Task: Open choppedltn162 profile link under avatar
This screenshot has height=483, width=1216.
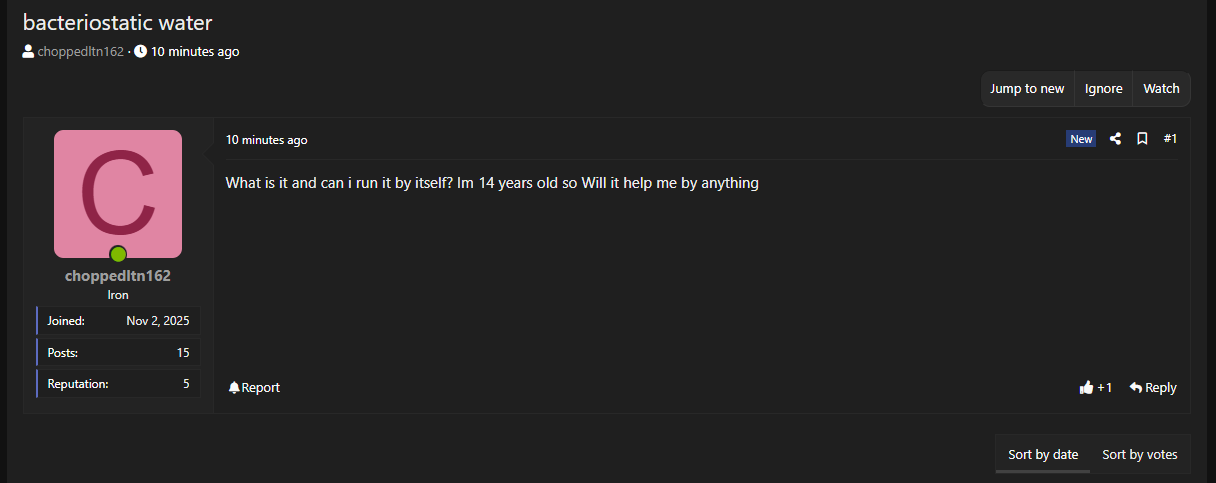Action: point(118,276)
